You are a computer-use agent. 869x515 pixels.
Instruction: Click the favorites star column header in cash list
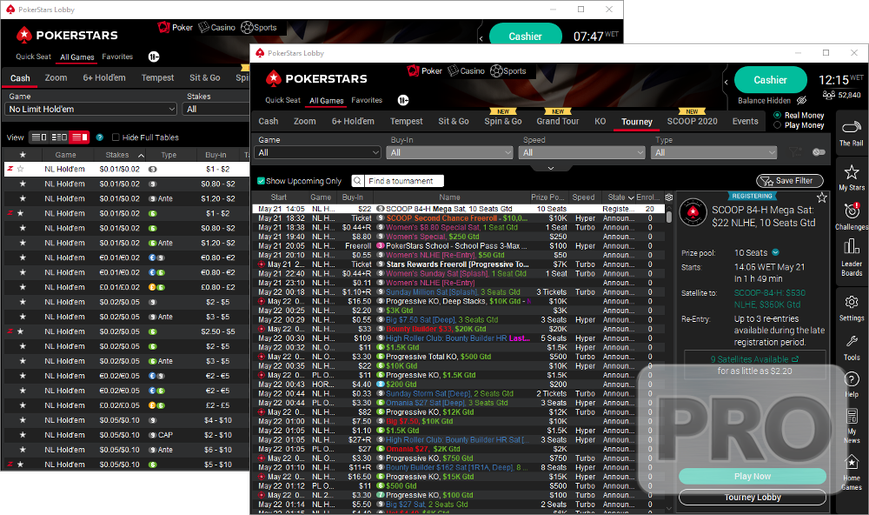(x=23, y=155)
